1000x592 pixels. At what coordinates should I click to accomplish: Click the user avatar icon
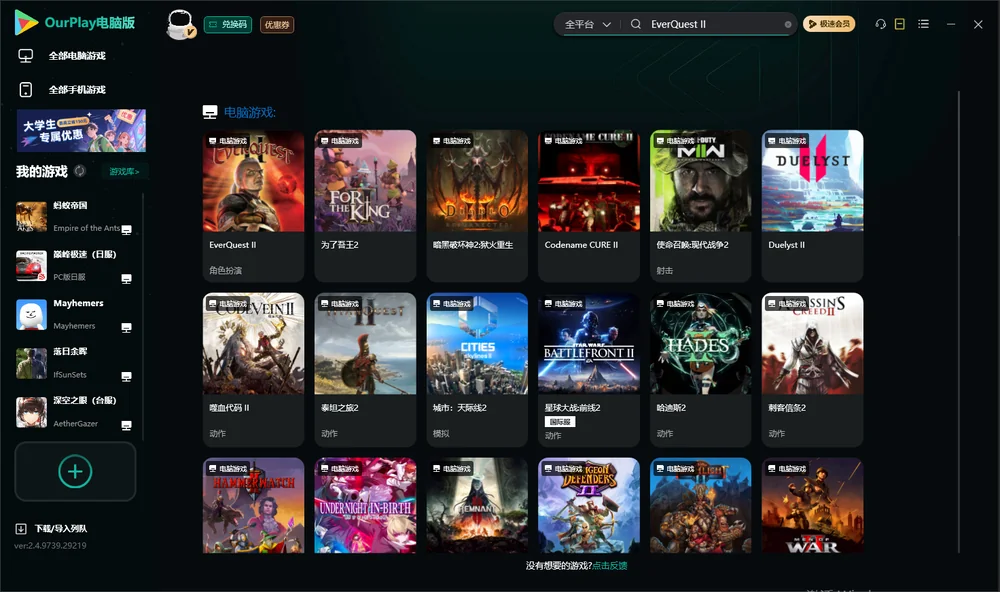point(180,25)
